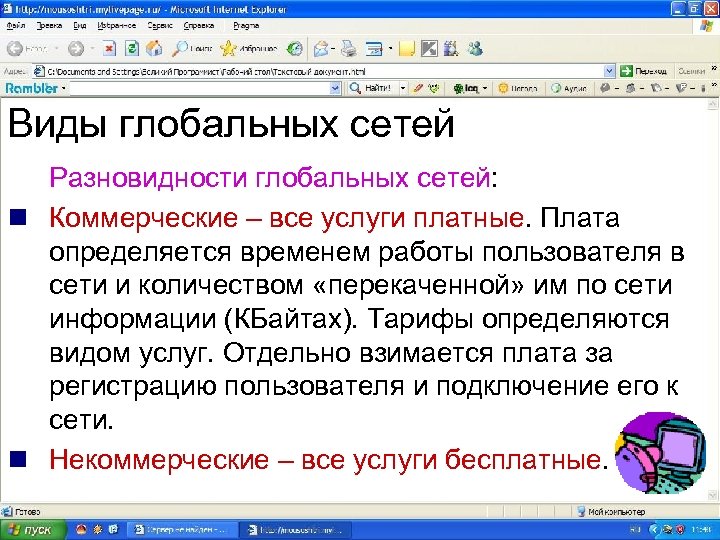Click the Edit page icon in toolbar
720x540 pixels.
tap(374, 48)
